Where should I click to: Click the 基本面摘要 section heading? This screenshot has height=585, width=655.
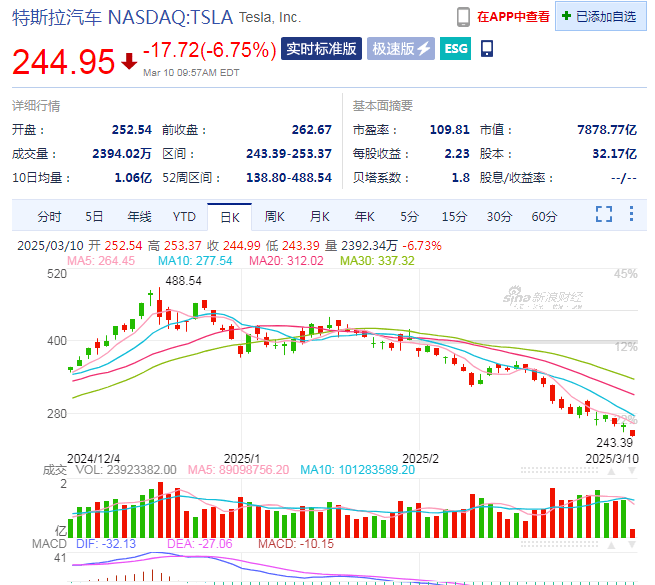click(x=383, y=106)
